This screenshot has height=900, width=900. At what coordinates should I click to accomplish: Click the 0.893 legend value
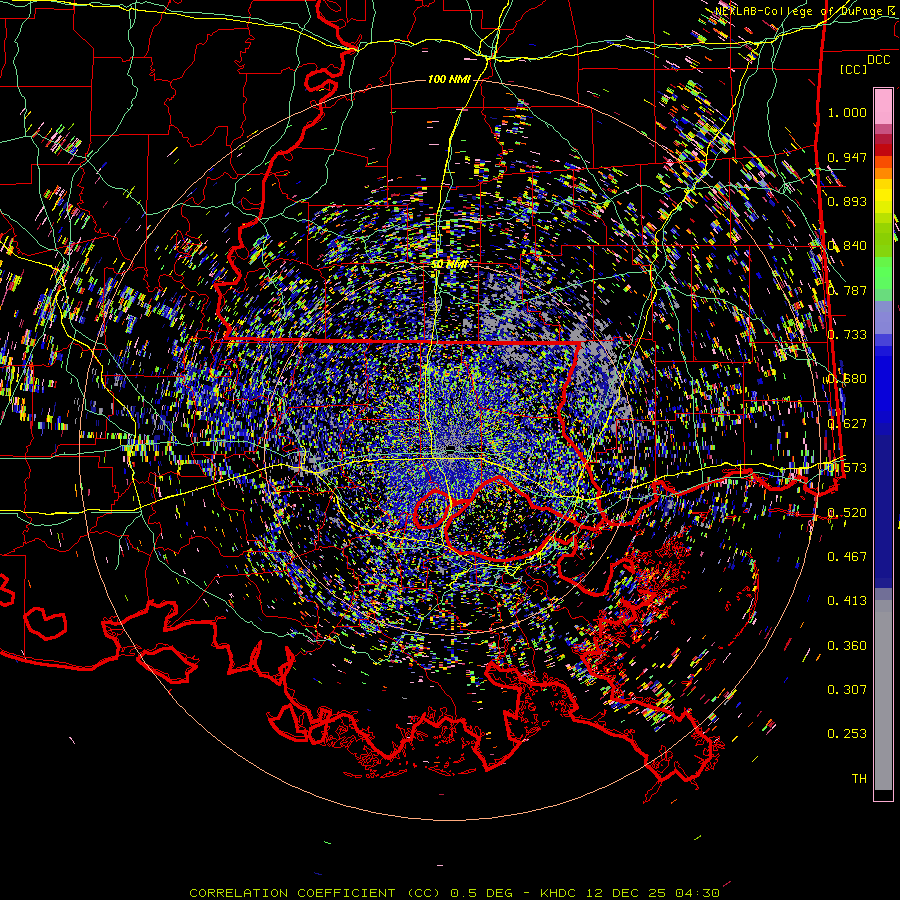pyautogui.click(x=847, y=201)
